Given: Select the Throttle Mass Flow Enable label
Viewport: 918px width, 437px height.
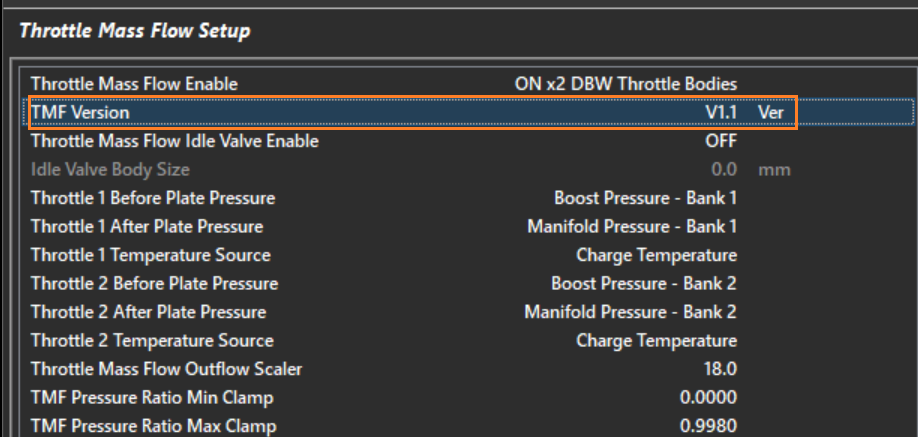Looking at the screenshot, I should click(x=134, y=84).
